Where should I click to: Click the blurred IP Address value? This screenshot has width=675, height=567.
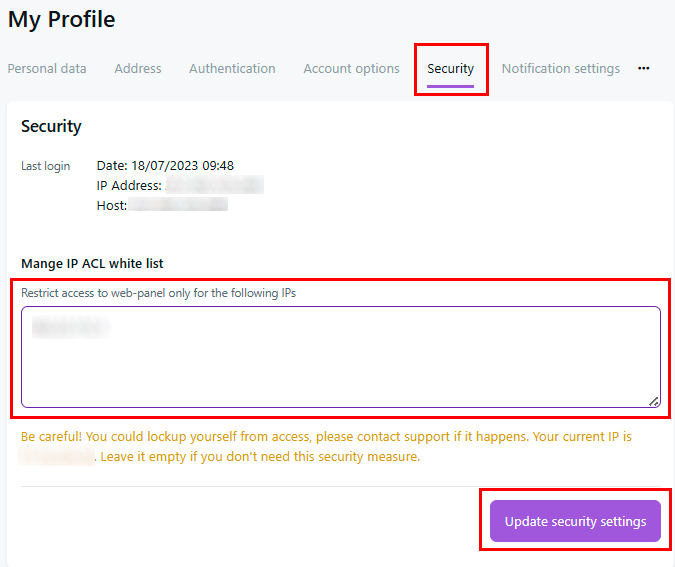click(214, 185)
